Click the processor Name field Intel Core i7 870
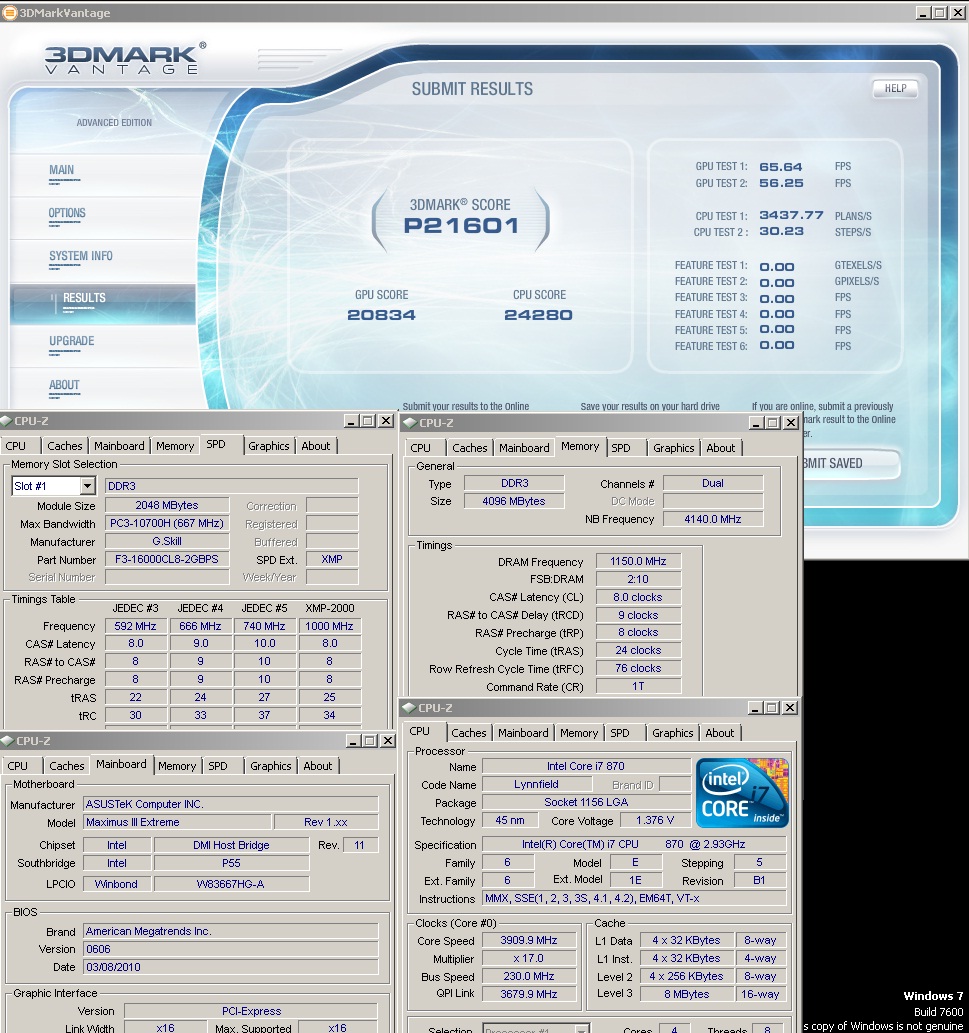The height and width of the screenshot is (1033, 969). [x=586, y=766]
